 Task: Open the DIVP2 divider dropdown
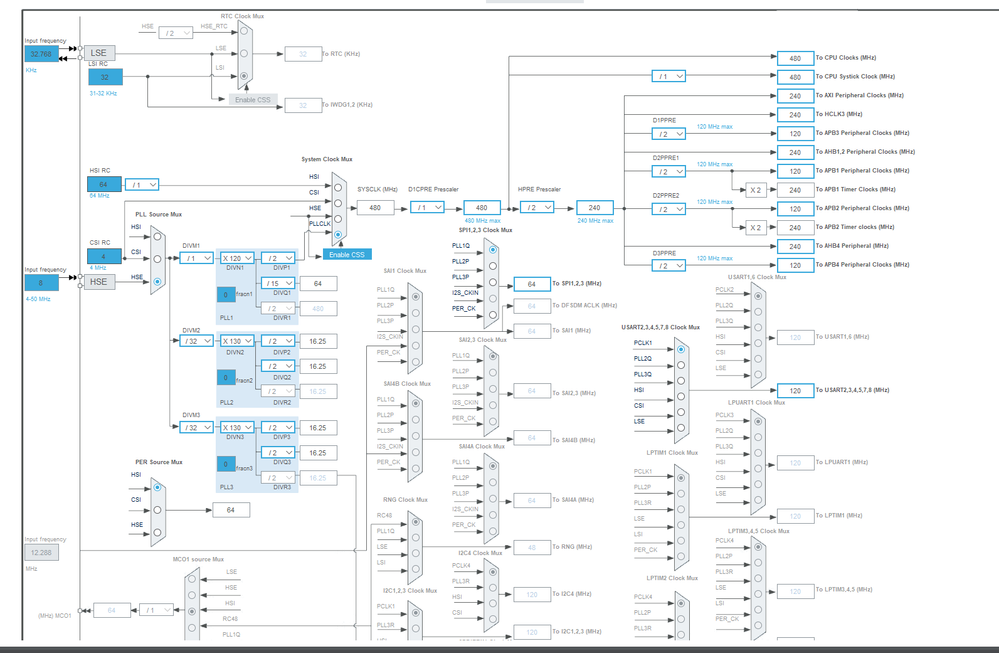(278, 341)
